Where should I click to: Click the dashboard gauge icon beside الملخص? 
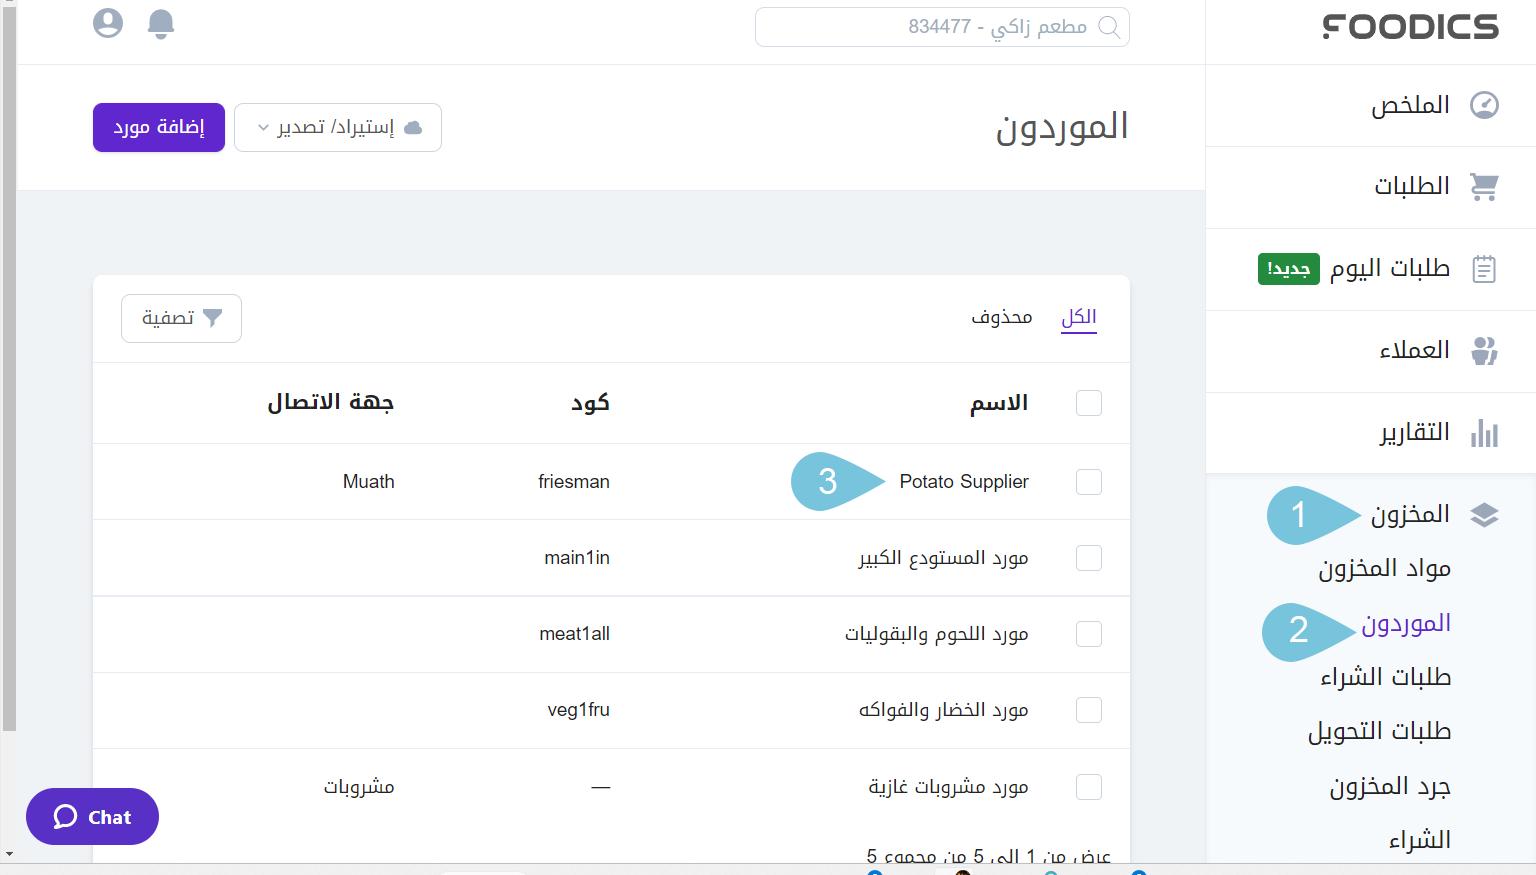1484,105
